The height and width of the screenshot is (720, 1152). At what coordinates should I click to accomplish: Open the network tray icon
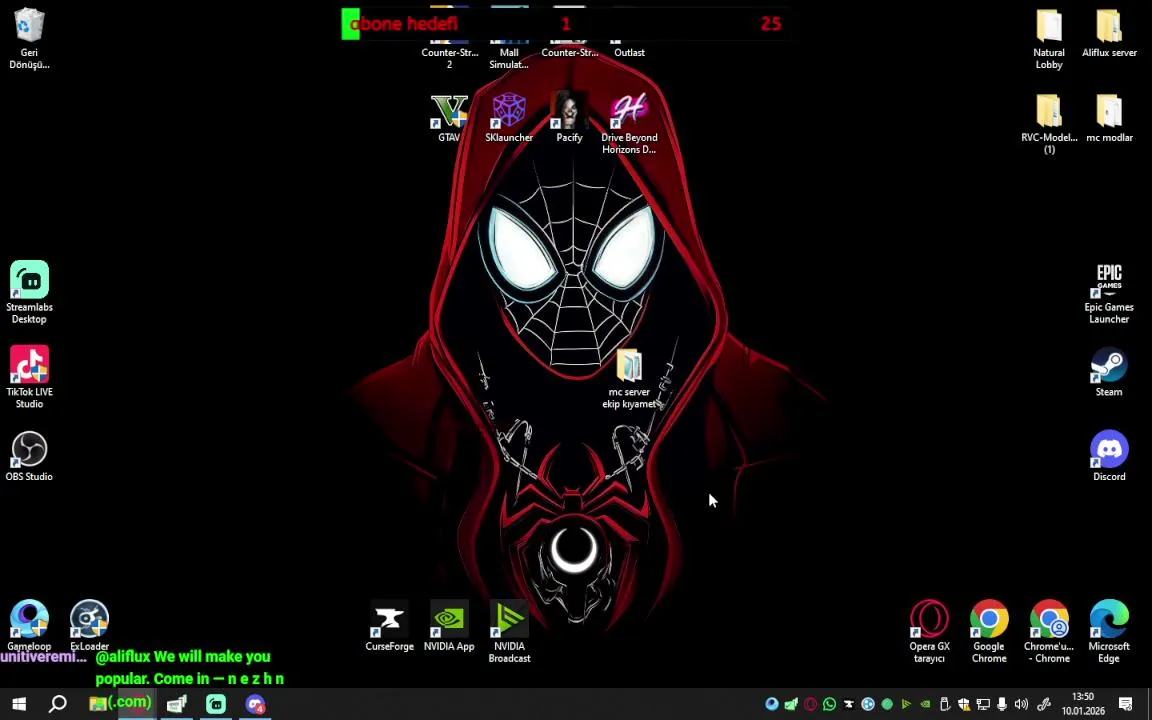[983, 704]
